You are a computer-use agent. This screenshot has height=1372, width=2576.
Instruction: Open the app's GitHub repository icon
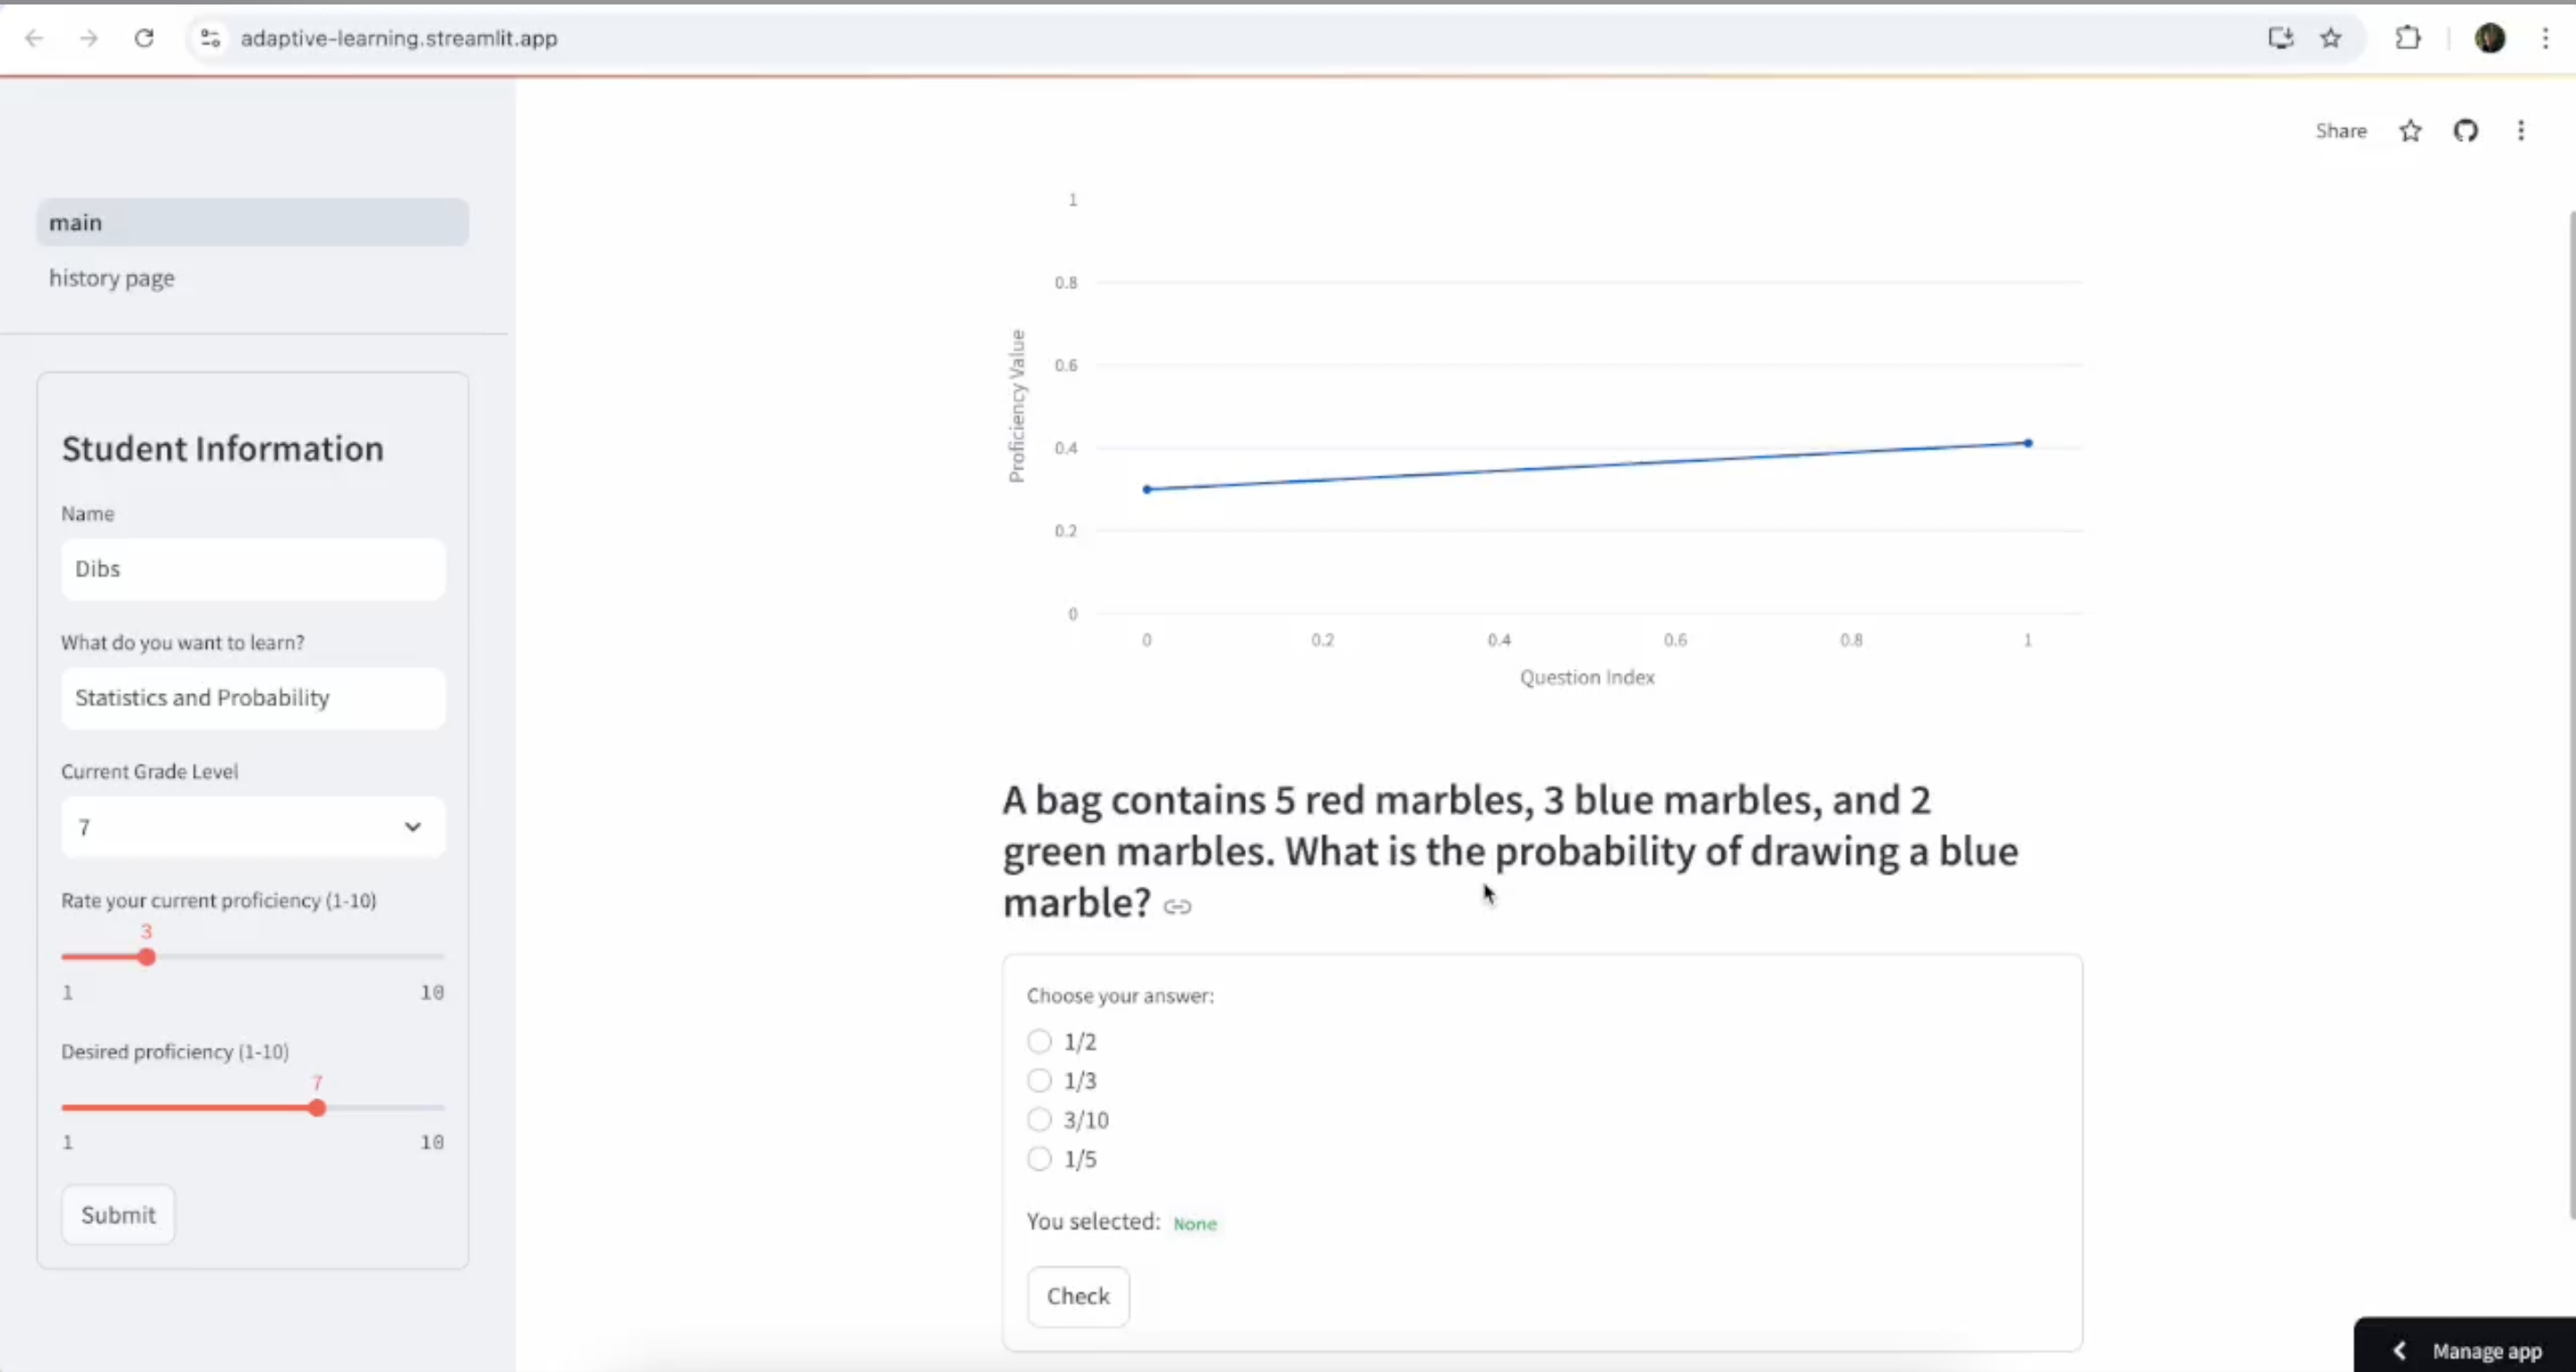pyautogui.click(x=2466, y=130)
